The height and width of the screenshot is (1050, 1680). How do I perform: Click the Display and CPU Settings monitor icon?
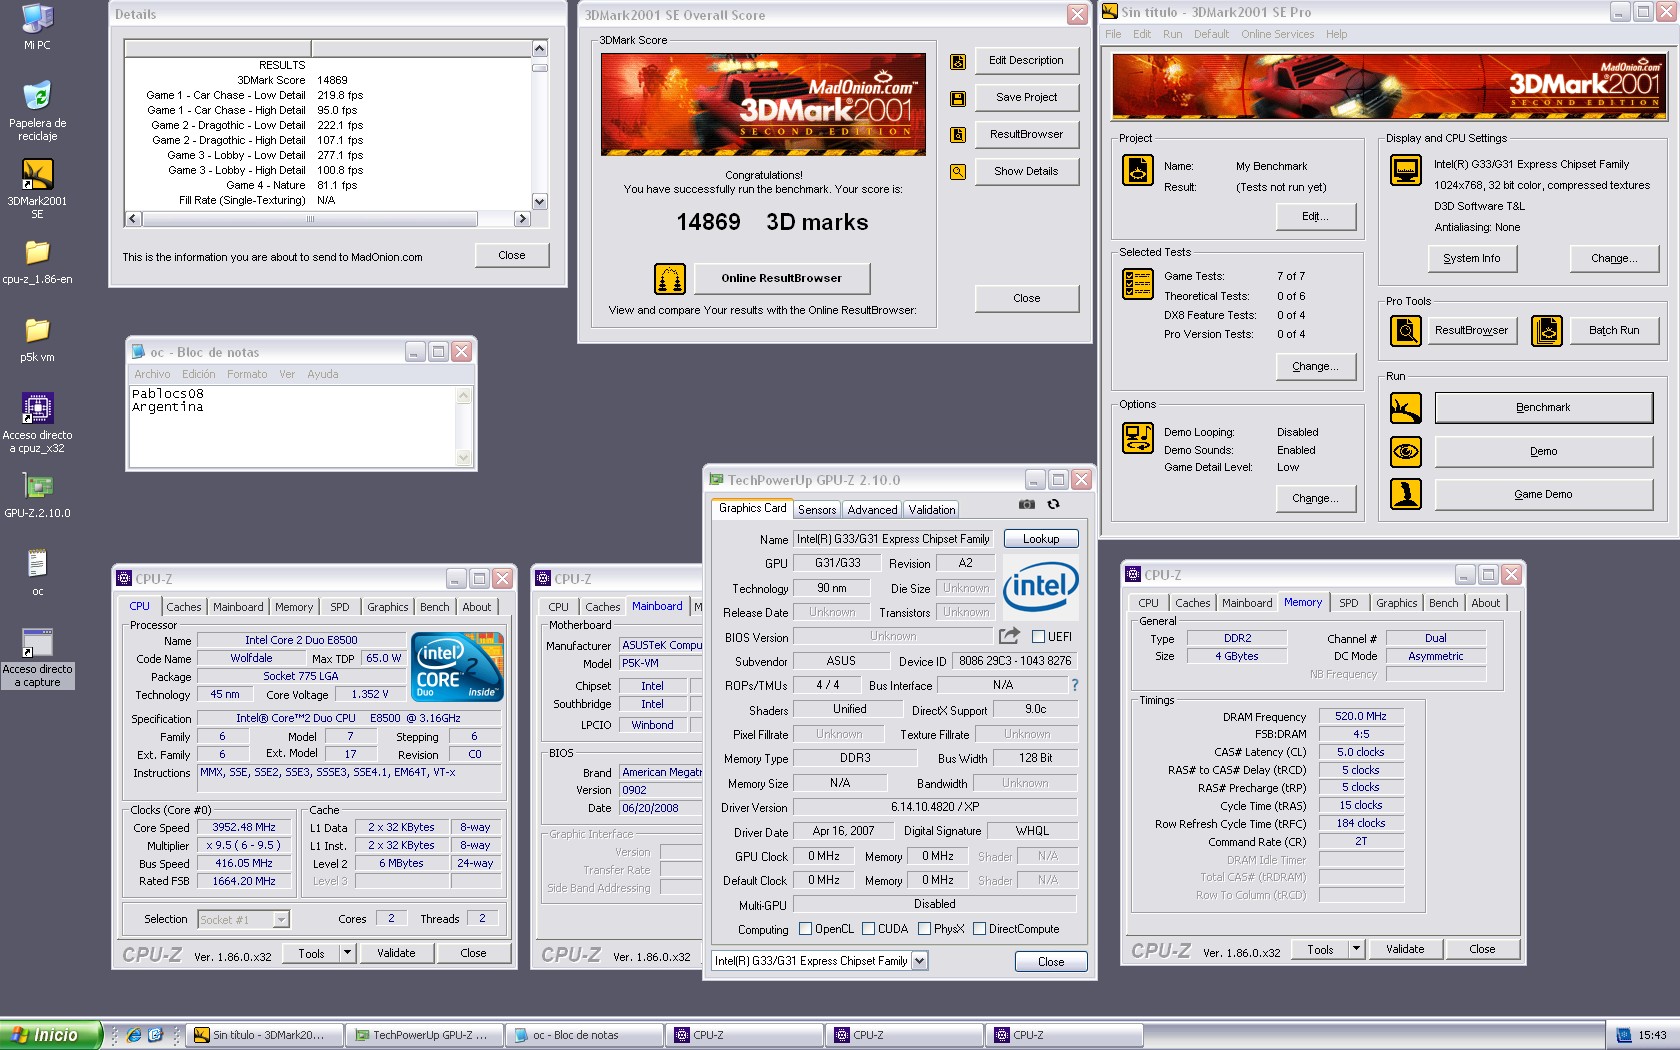point(1406,170)
